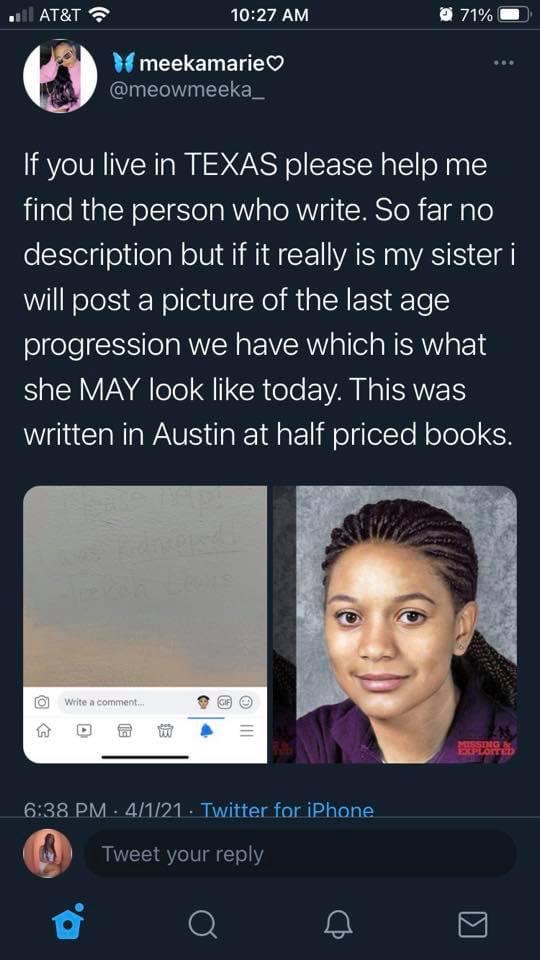Screen dimensions: 540x960
Task: Open the Search magnifier tab
Action: coord(202,924)
